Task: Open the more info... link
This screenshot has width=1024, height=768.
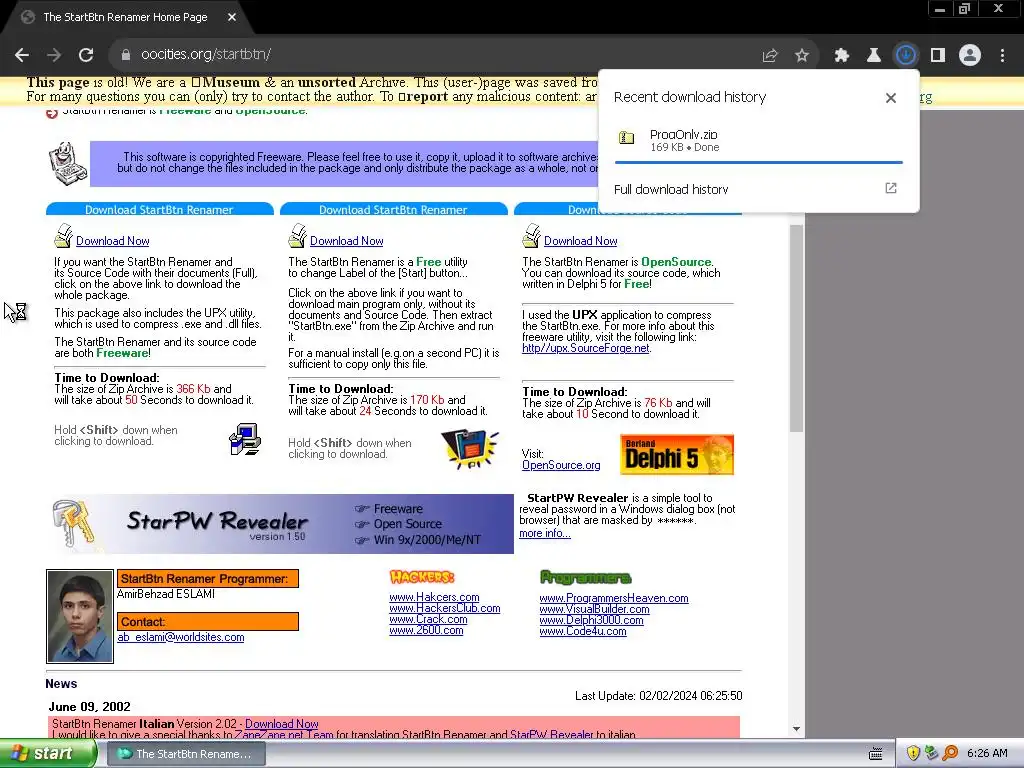Action: tap(545, 534)
